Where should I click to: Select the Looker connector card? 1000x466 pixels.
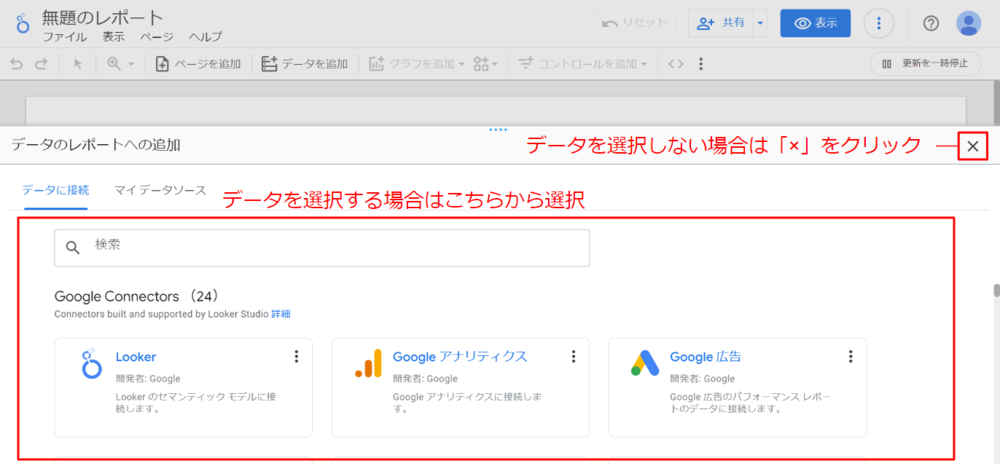pyautogui.click(x=184, y=388)
